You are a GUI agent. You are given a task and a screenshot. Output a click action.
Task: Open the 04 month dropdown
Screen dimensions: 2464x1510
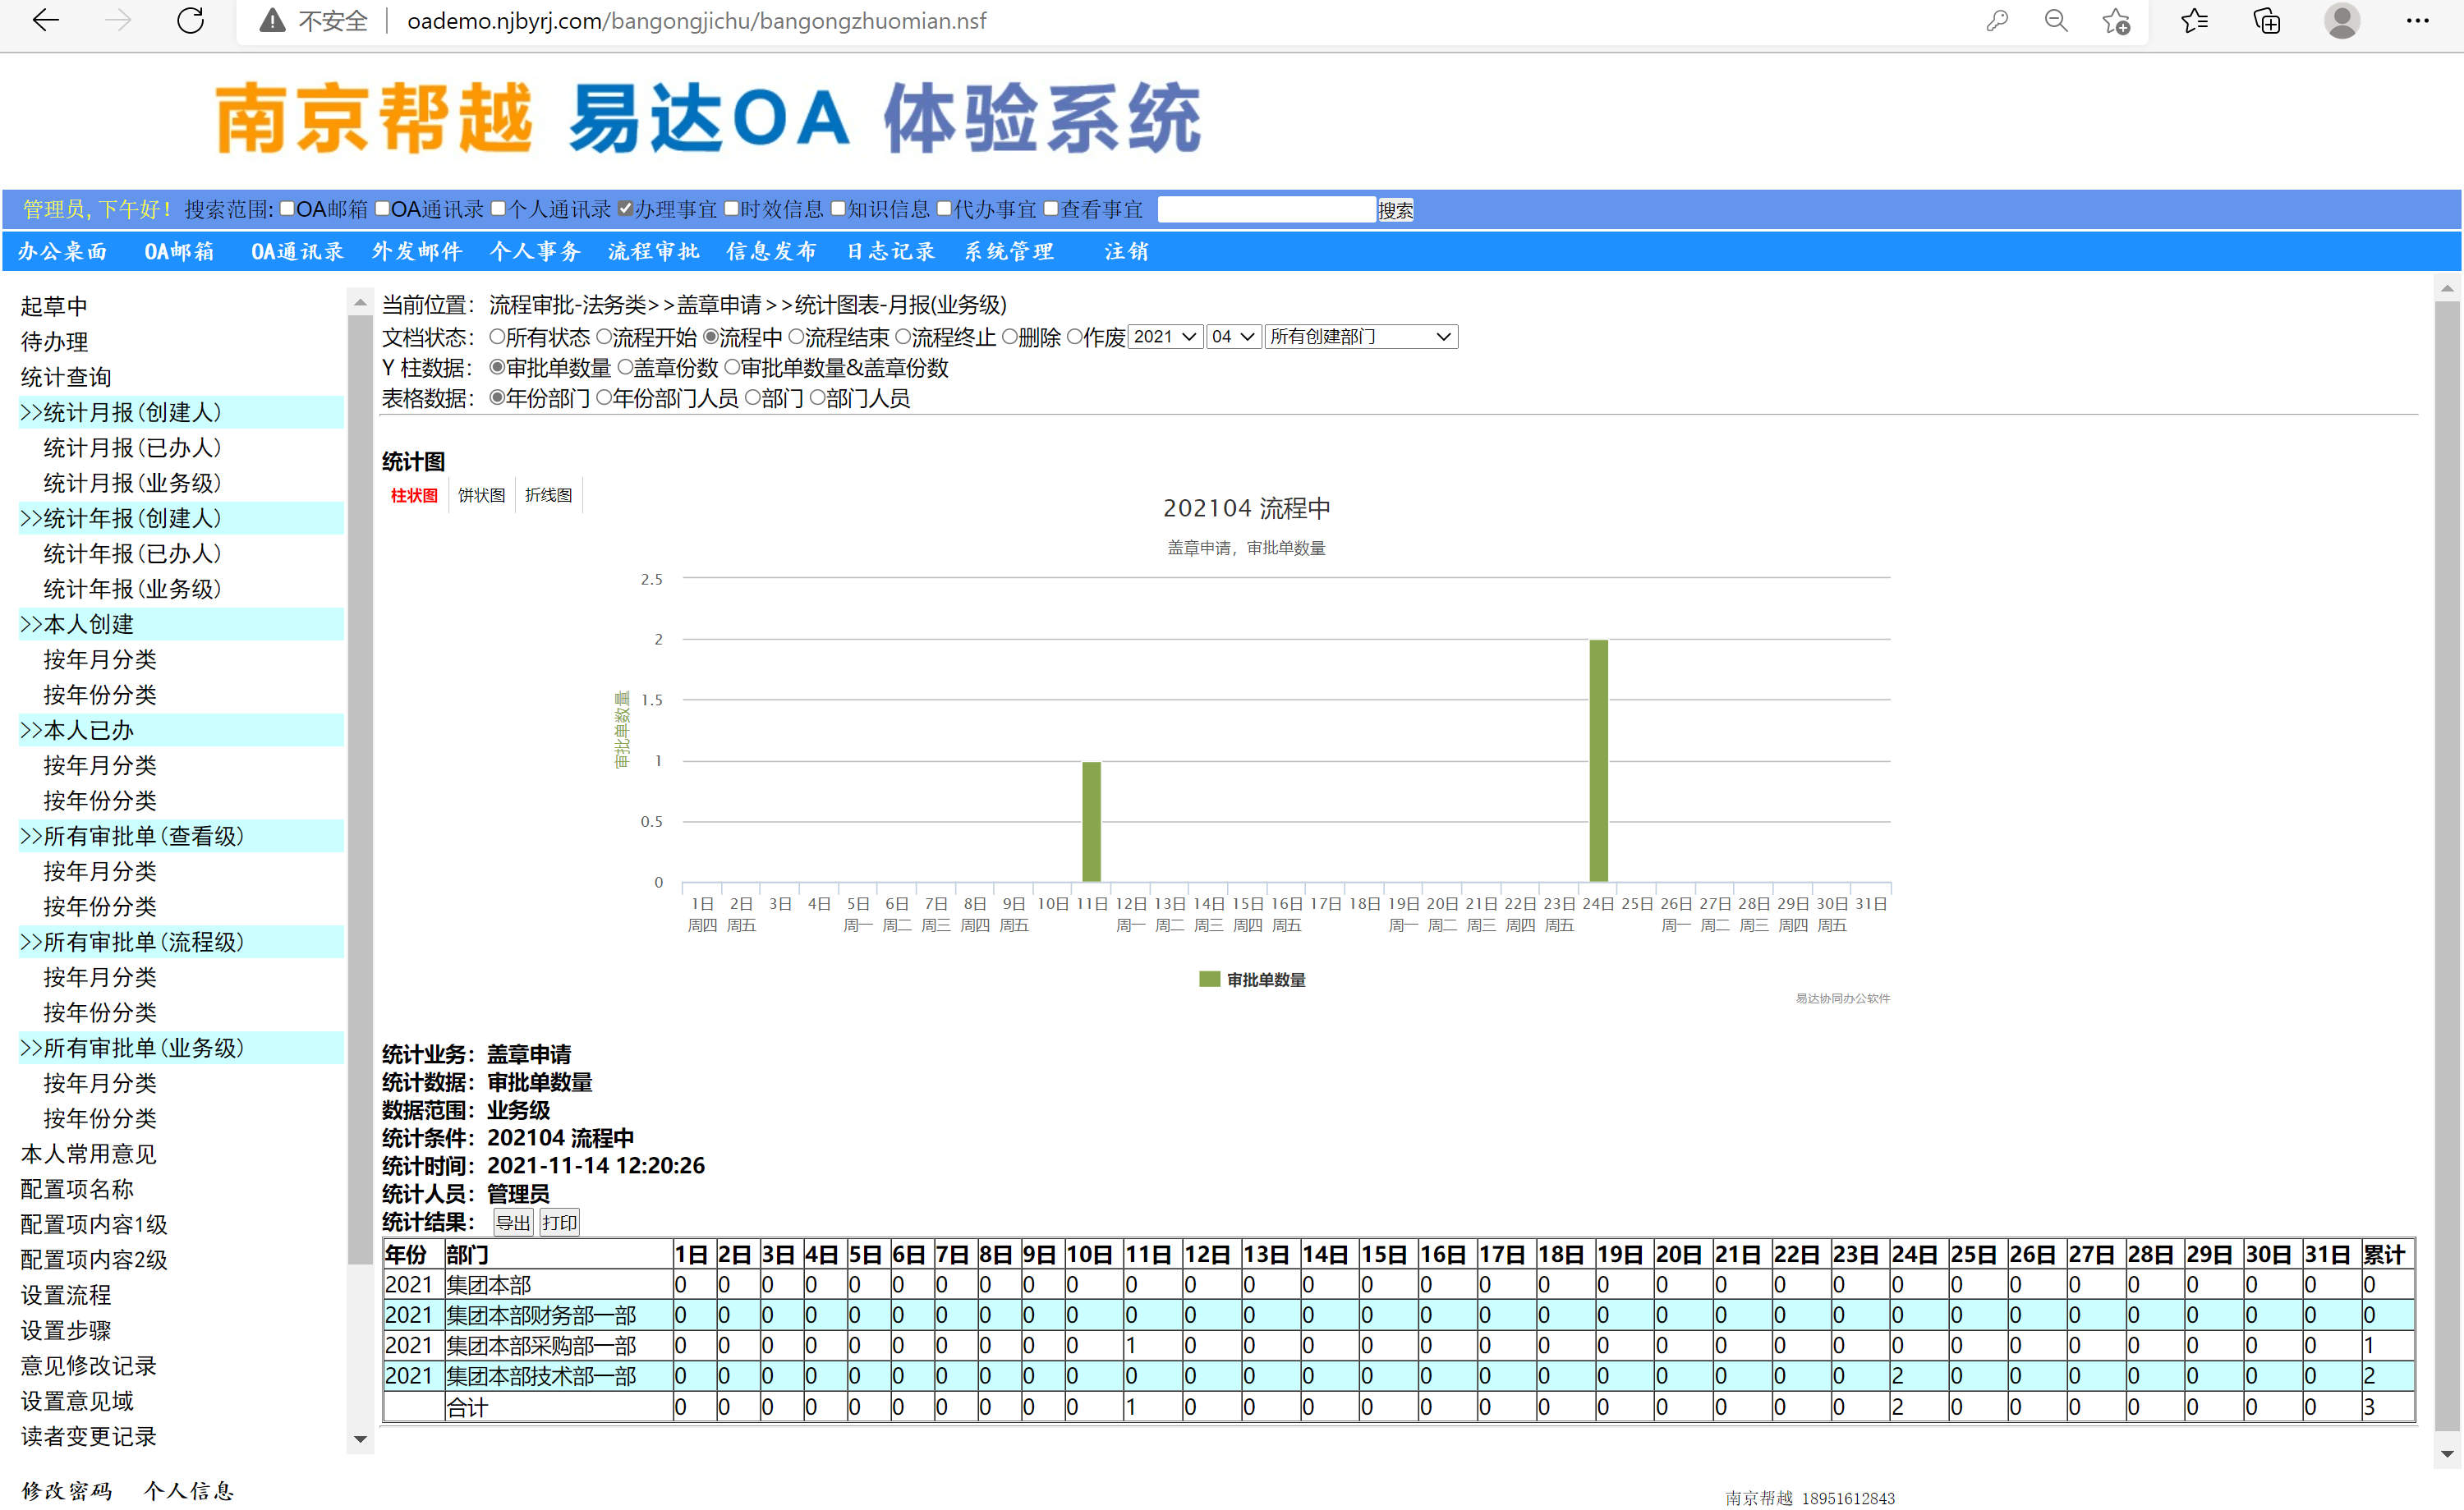click(1233, 337)
